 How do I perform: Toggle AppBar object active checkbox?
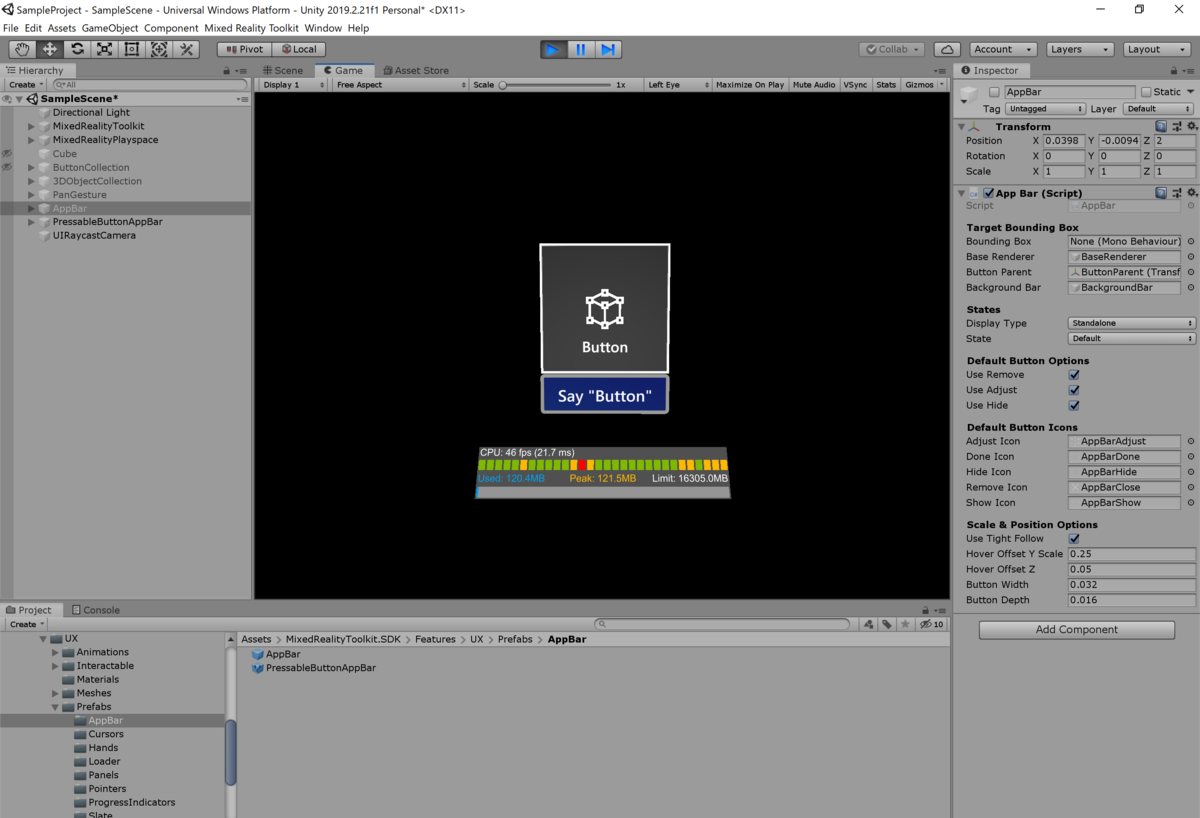[x=994, y=92]
